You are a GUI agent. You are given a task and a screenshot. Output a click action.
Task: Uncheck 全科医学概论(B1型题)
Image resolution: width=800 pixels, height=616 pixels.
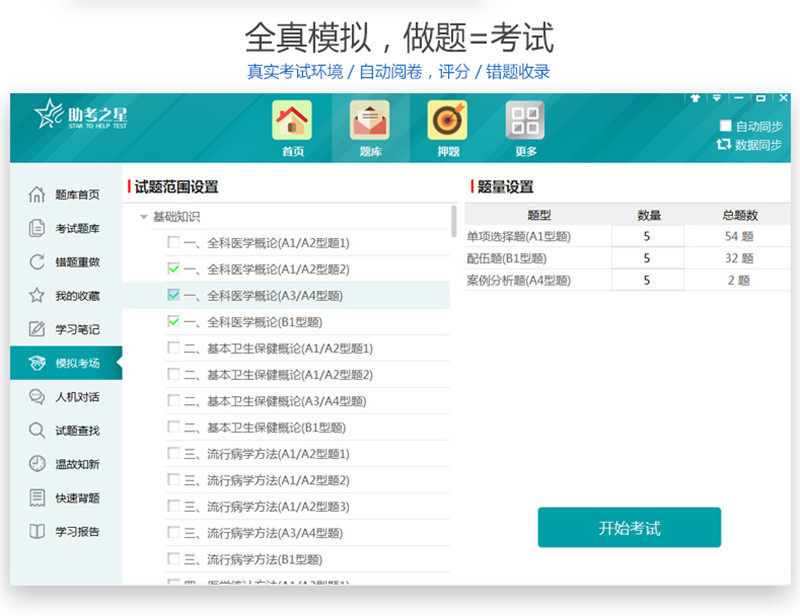coord(173,322)
